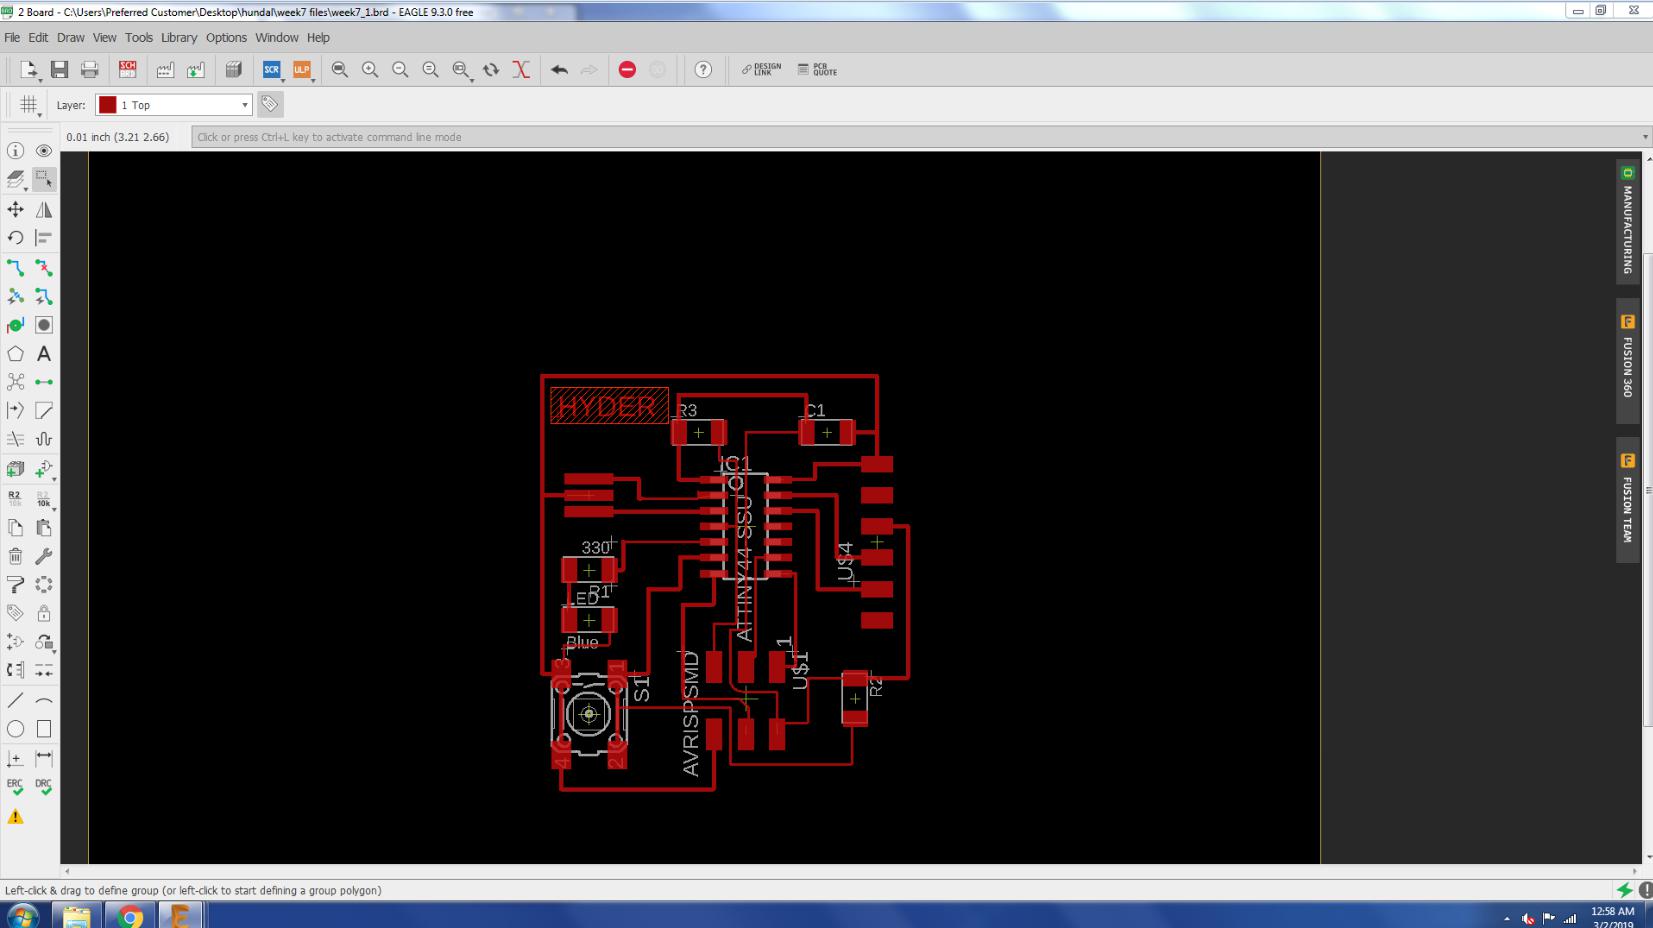Expand the Open file dropdown
The height and width of the screenshot is (928, 1653).
[x=38, y=78]
